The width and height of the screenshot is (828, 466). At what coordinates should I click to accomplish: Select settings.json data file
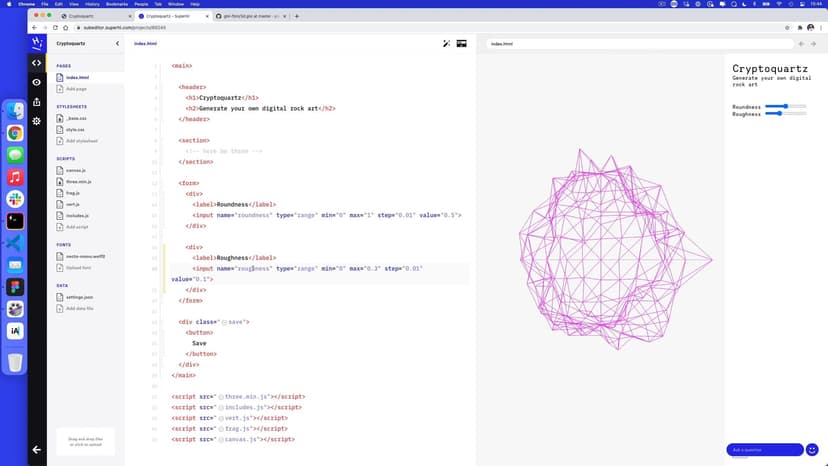click(80, 297)
